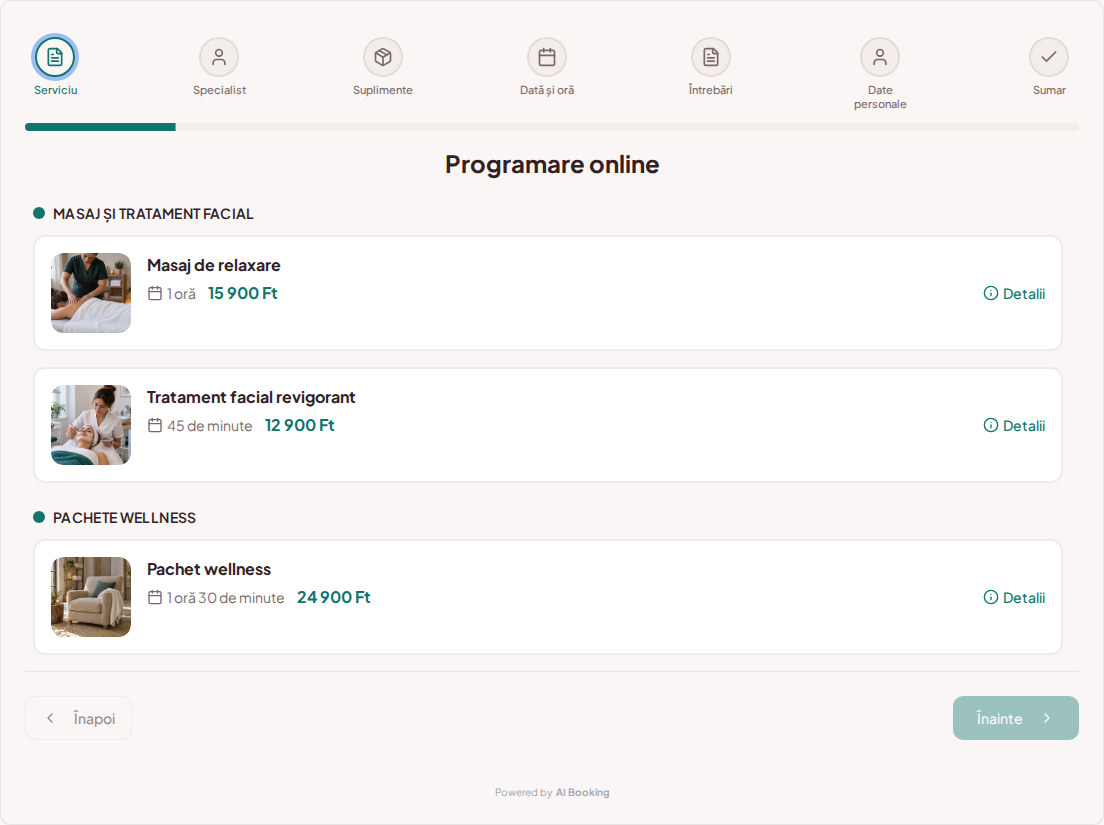Viewport: 1104px width, 825px height.
Task: Click info icon for Masaj de relaxare
Action: pos(991,294)
